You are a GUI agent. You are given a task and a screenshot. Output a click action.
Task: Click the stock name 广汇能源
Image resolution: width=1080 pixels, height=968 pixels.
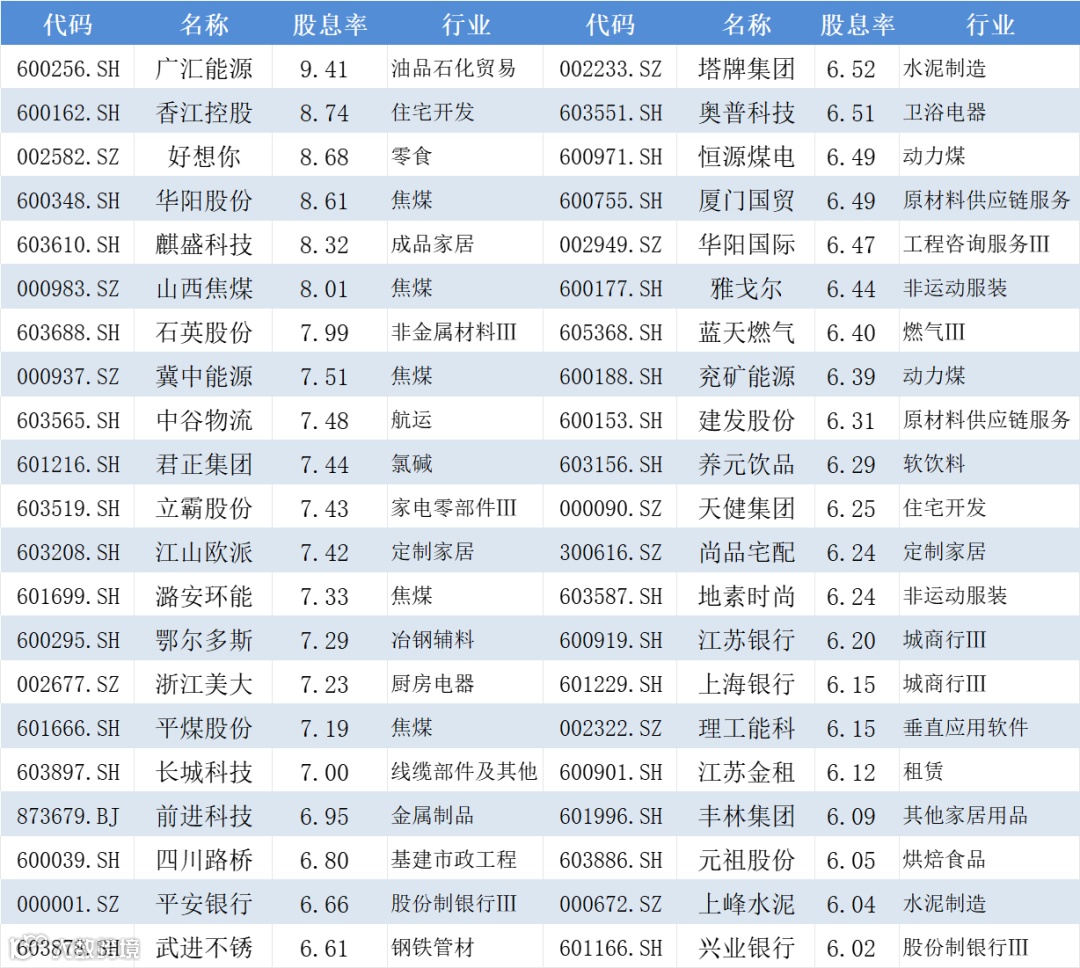pyautogui.click(x=204, y=69)
